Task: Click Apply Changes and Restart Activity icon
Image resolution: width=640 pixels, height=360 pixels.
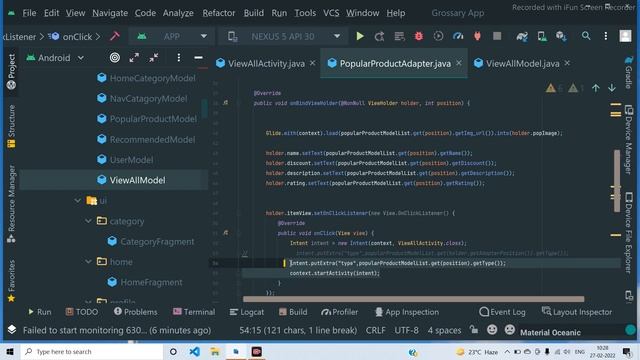Action: coord(379,36)
